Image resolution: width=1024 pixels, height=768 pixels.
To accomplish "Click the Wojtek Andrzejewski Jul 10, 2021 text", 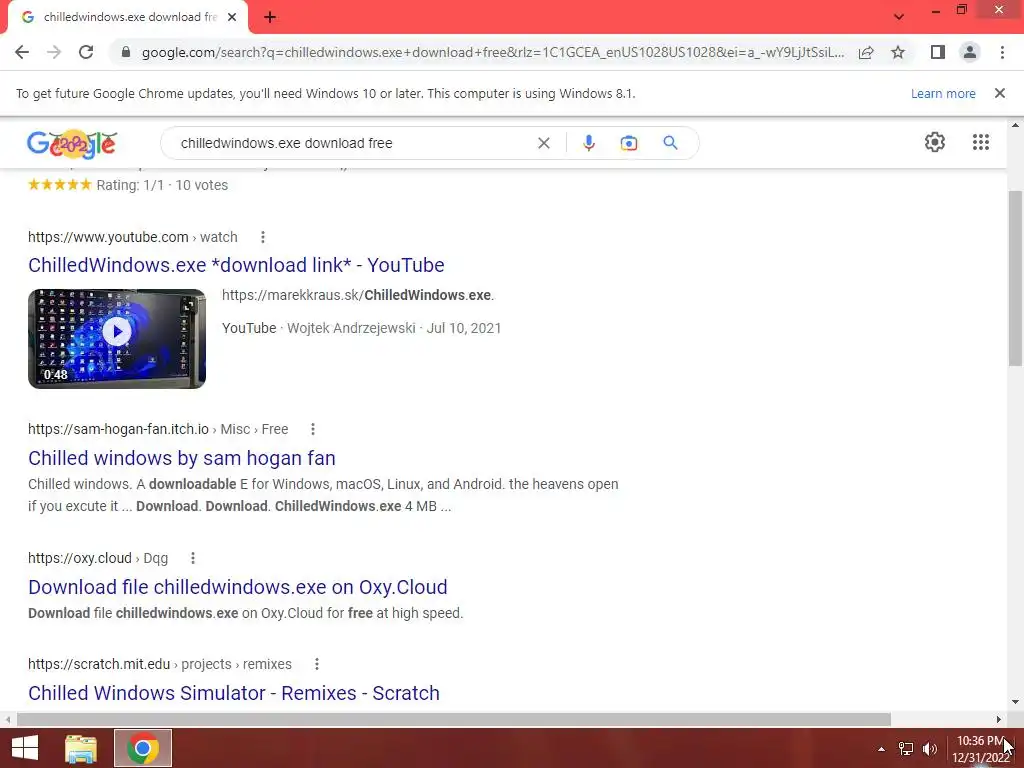I will tap(394, 328).
